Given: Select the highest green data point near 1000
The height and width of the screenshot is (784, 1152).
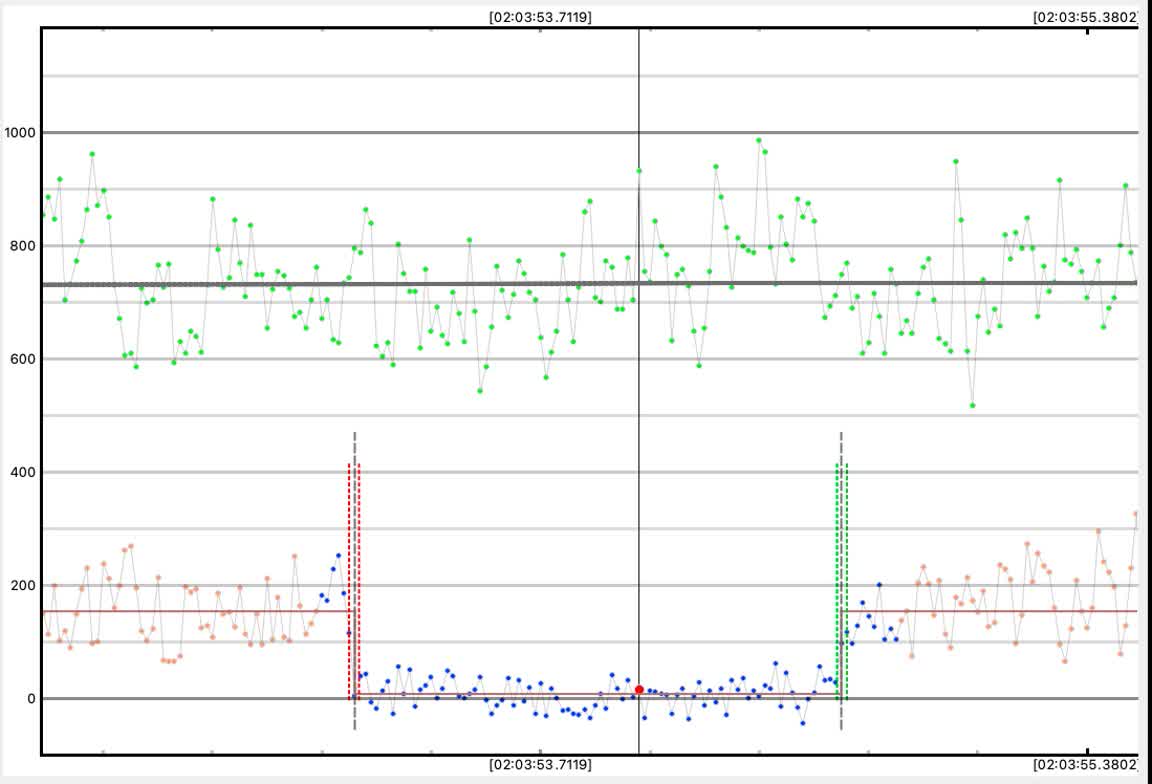Looking at the screenshot, I should point(759,141).
